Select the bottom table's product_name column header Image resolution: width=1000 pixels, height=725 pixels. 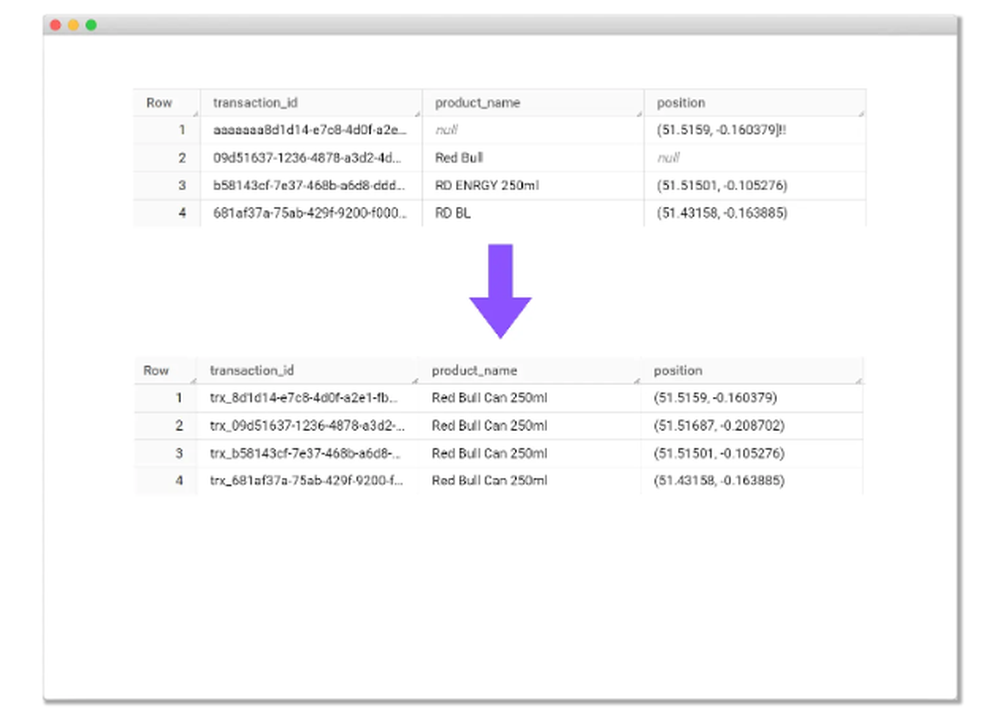[x=530, y=370]
